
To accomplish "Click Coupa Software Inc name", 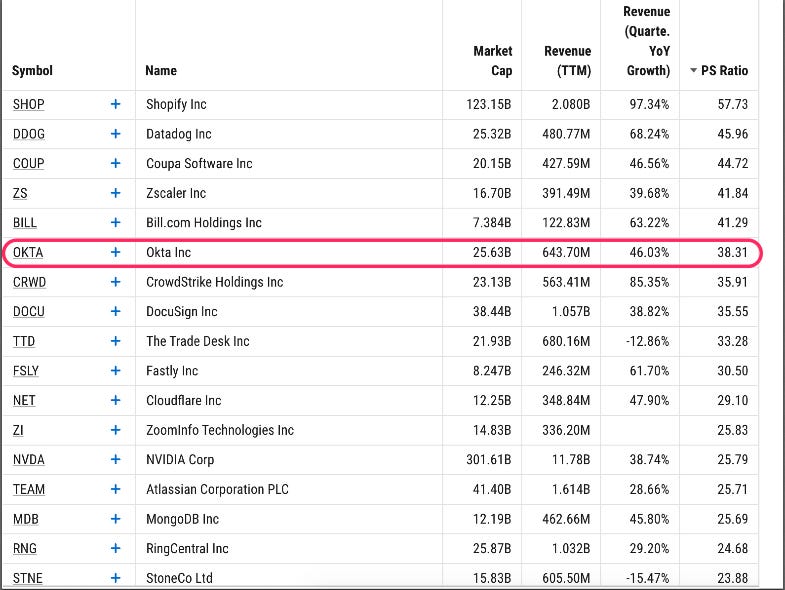I will tap(199, 163).
